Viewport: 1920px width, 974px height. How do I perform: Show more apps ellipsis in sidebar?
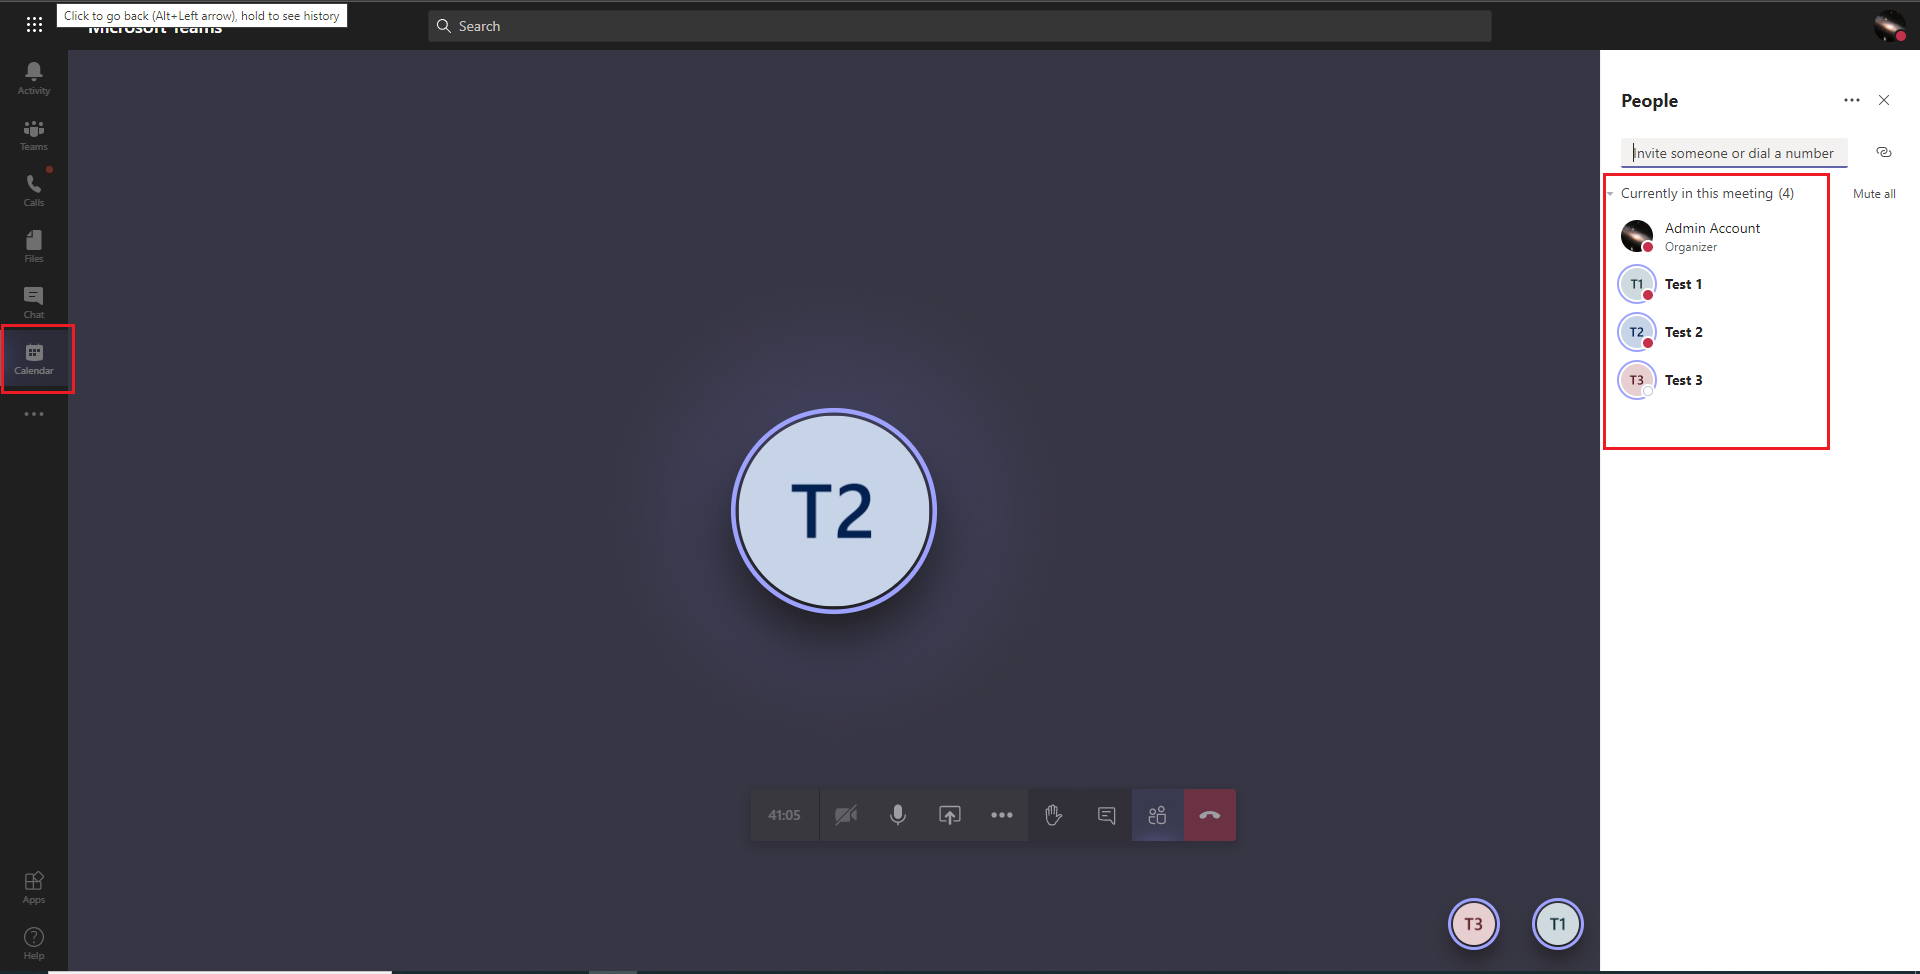tap(34, 414)
